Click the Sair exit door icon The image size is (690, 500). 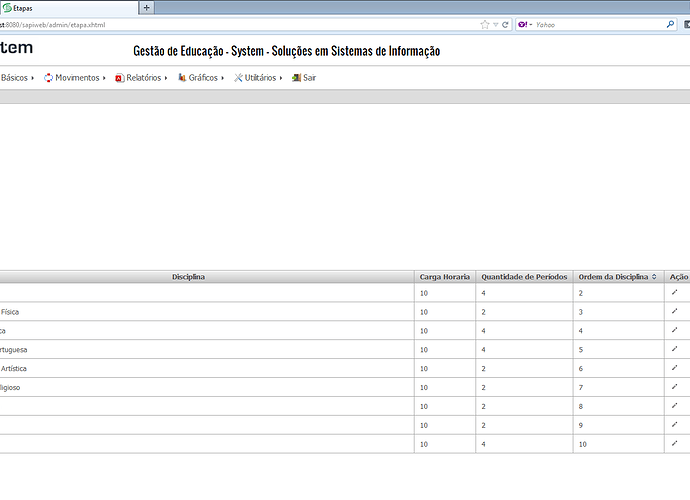297,78
